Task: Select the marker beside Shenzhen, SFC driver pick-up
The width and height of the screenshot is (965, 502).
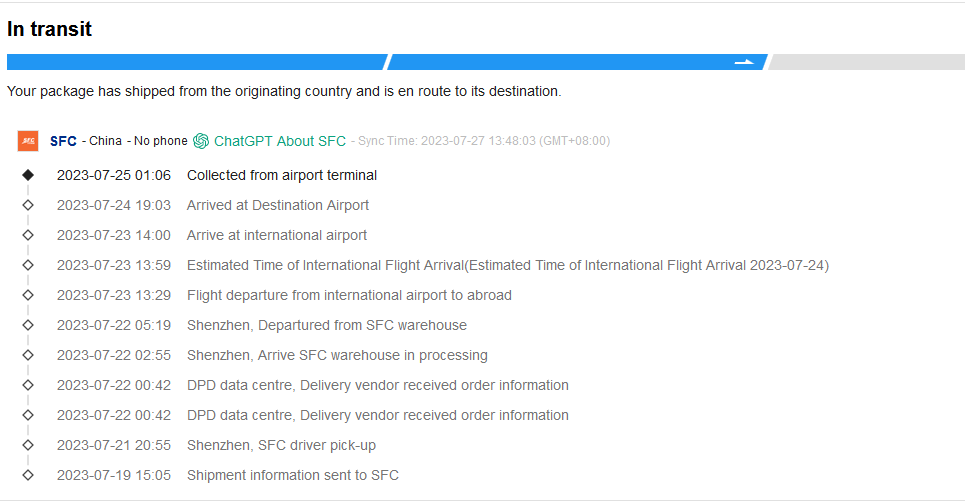Action: (28, 445)
